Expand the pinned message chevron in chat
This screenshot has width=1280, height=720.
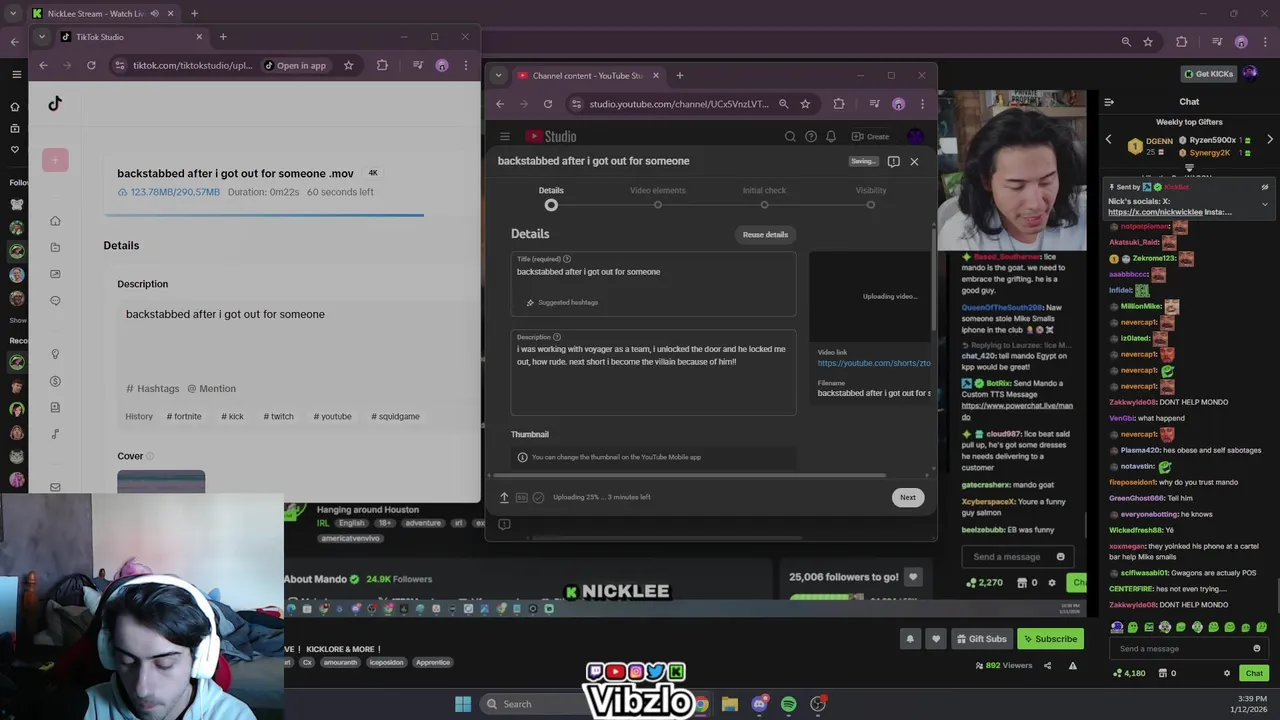1264,204
